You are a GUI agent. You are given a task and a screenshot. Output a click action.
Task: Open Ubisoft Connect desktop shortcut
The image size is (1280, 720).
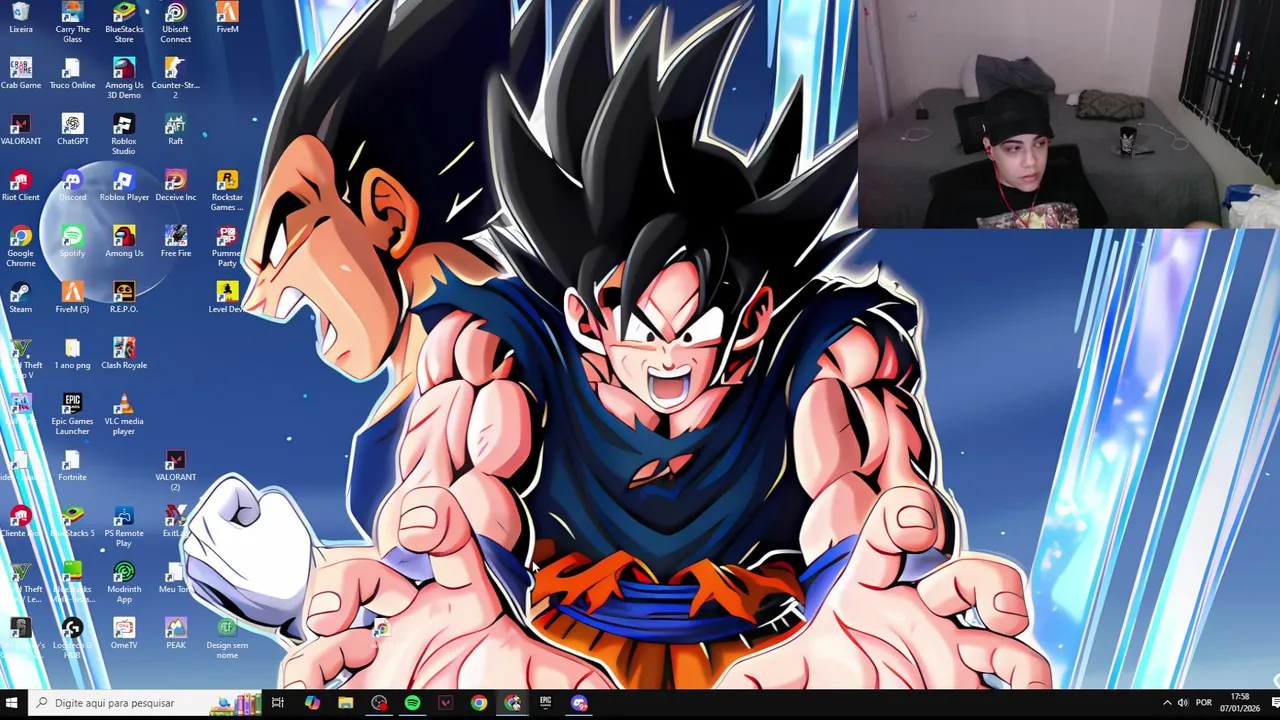click(175, 22)
